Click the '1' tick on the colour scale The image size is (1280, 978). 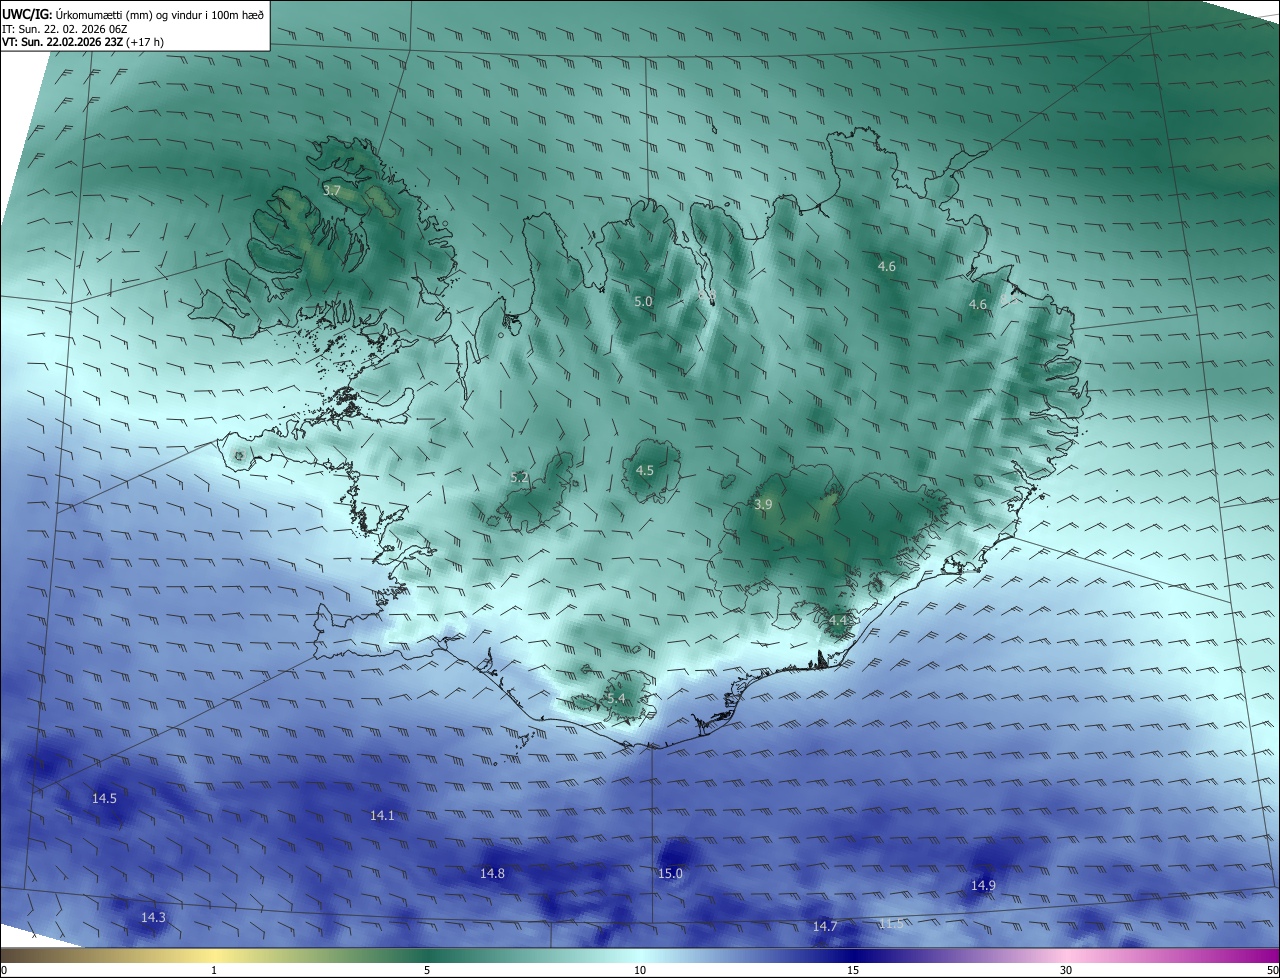click(x=214, y=970)
